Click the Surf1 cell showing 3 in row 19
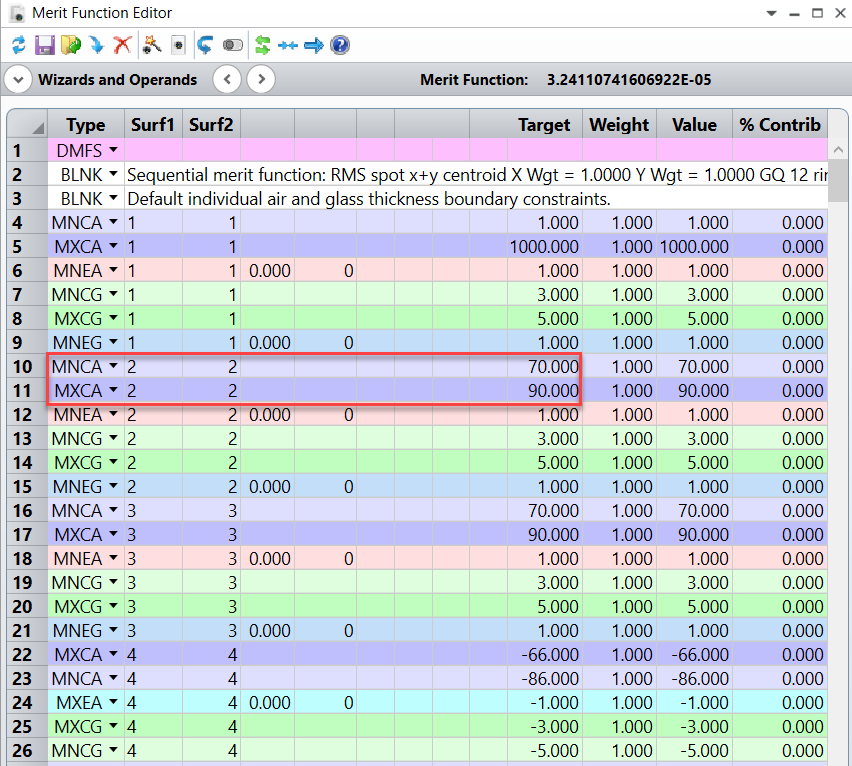852x766 pixels. [153, 582]
